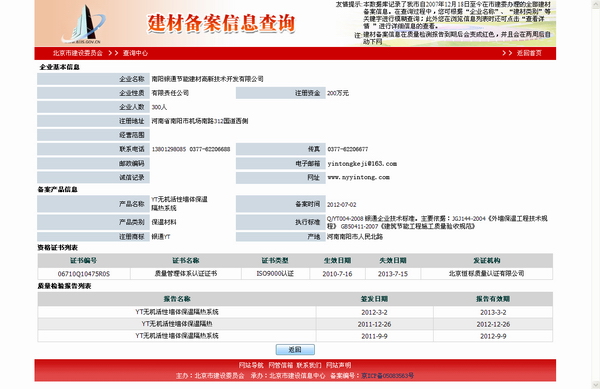The width and height of the screenshot is (600, 389).
Task: Click the fax number 0377-62206677
Action: pos(347,149)
